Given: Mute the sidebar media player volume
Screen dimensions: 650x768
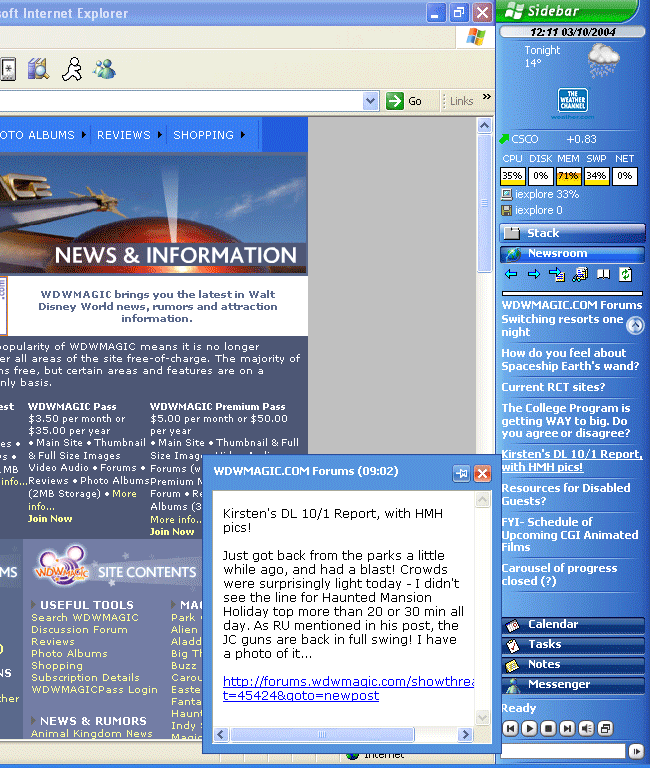Looking at the screenshot, I should [x=586, y=728].
